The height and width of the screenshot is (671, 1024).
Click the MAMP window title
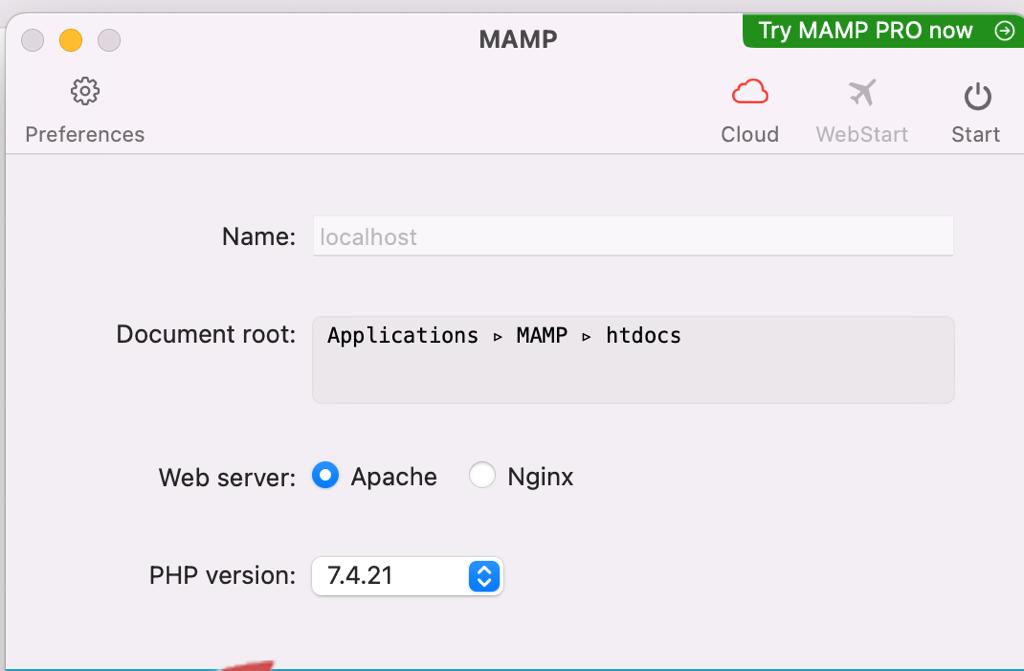518,39
